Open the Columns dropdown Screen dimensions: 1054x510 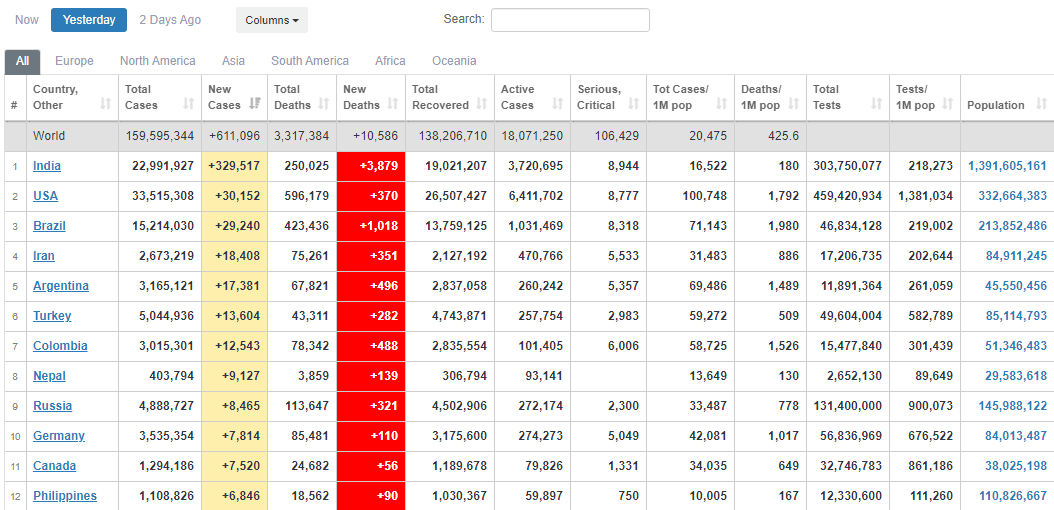point(272,20)
